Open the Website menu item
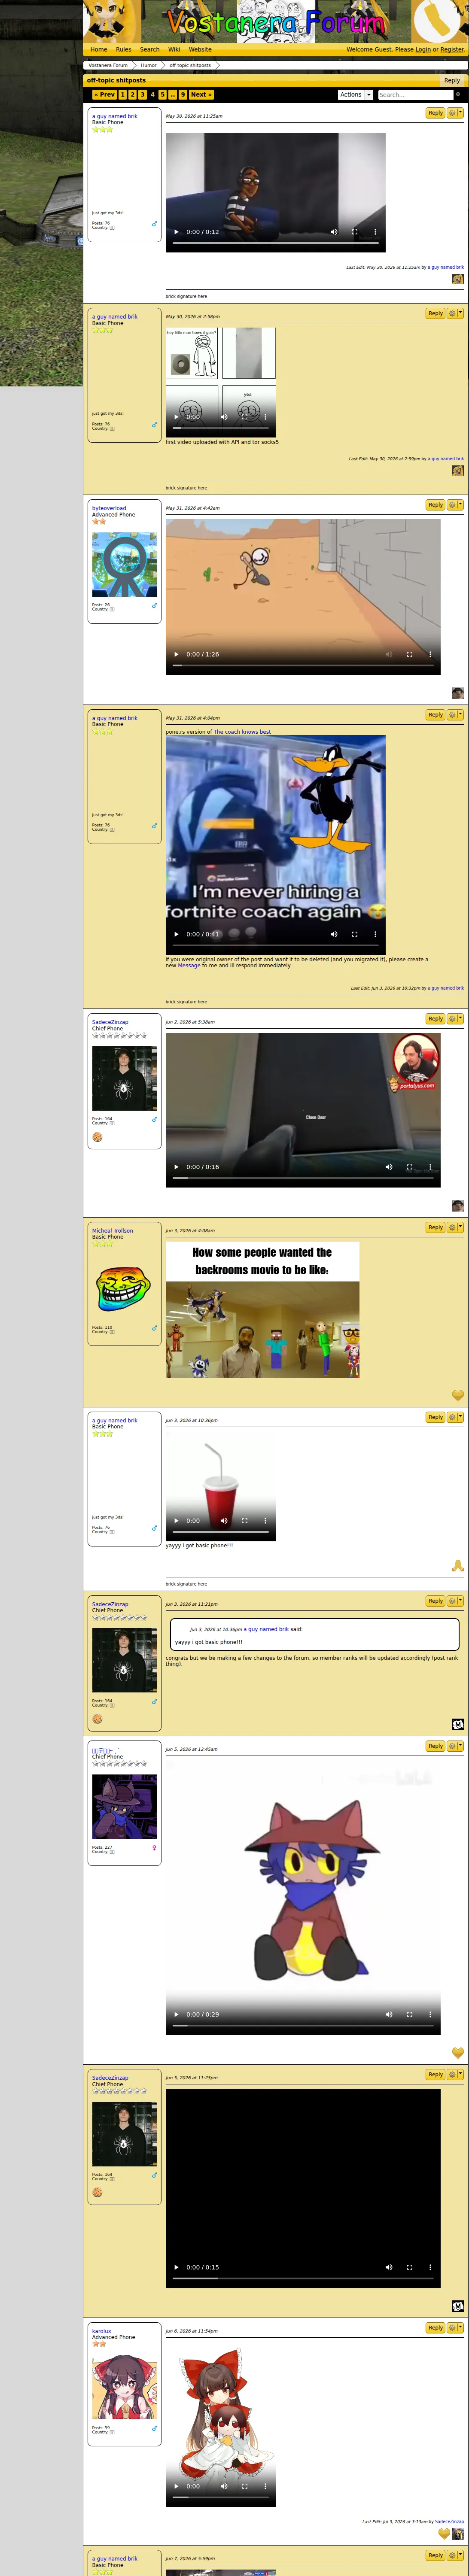The width and height of the screenshot is (469, 2576). 200,49
